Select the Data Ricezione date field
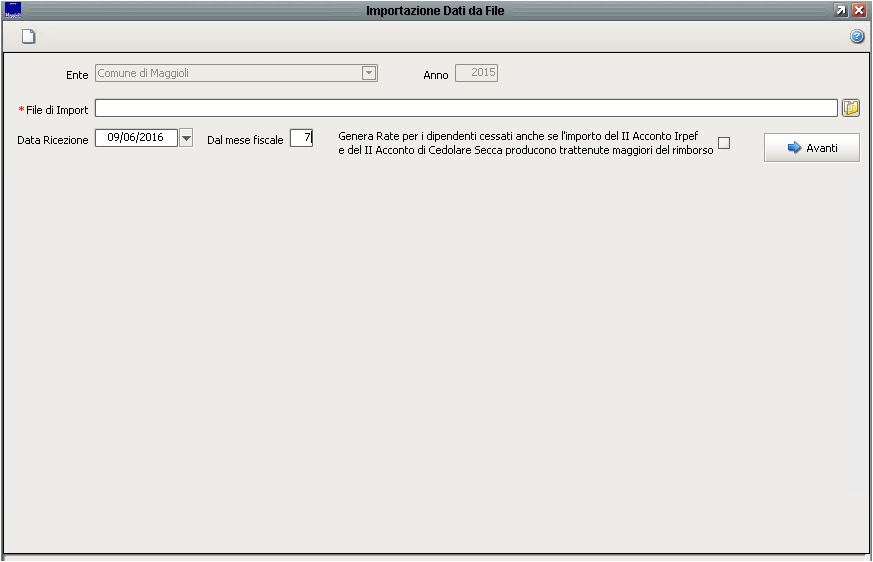The height and width of the screenshot is (562, 873). tap(136, 138)
